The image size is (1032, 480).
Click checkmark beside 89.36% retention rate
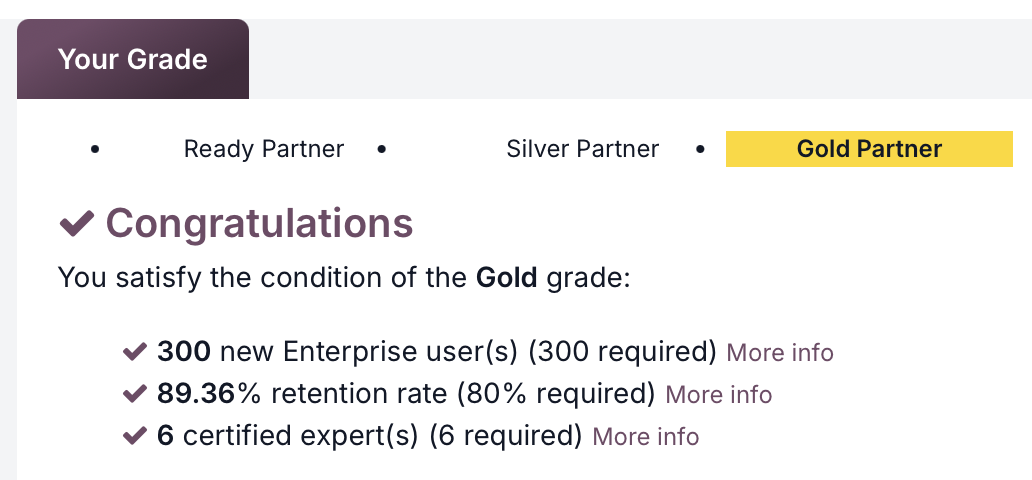[x=134, y=394]
